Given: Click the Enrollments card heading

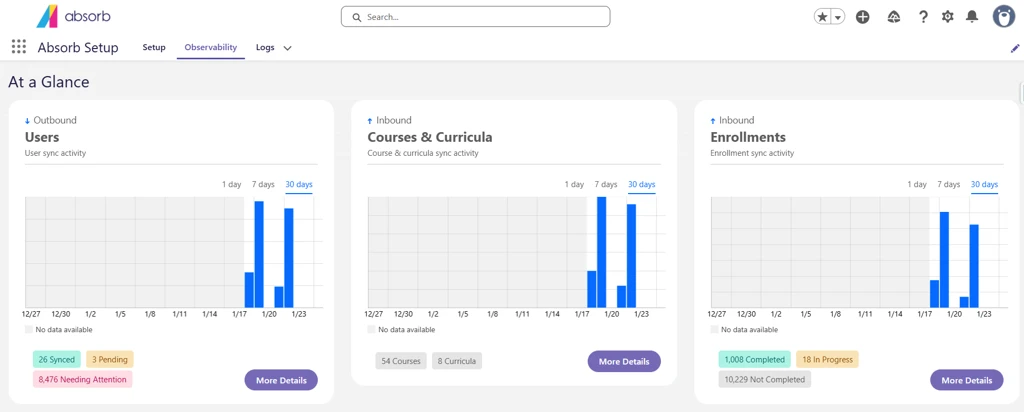Looking at the screenshot, I should click(748, 137).
